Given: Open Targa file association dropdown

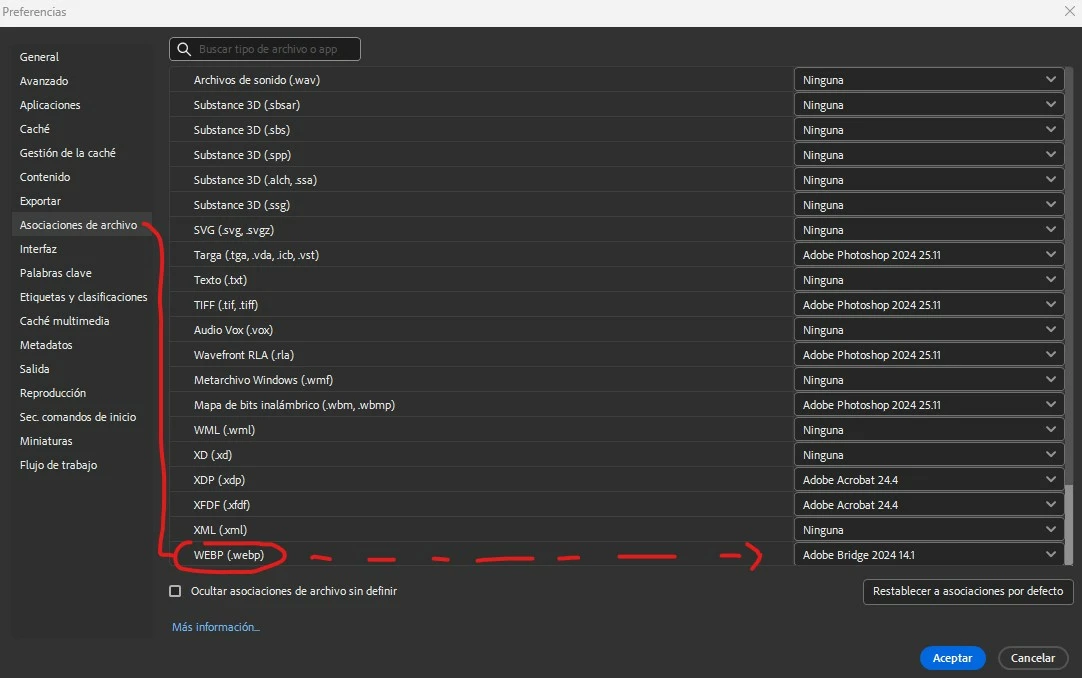Looking at the screenshot, I should pos(929,255).
